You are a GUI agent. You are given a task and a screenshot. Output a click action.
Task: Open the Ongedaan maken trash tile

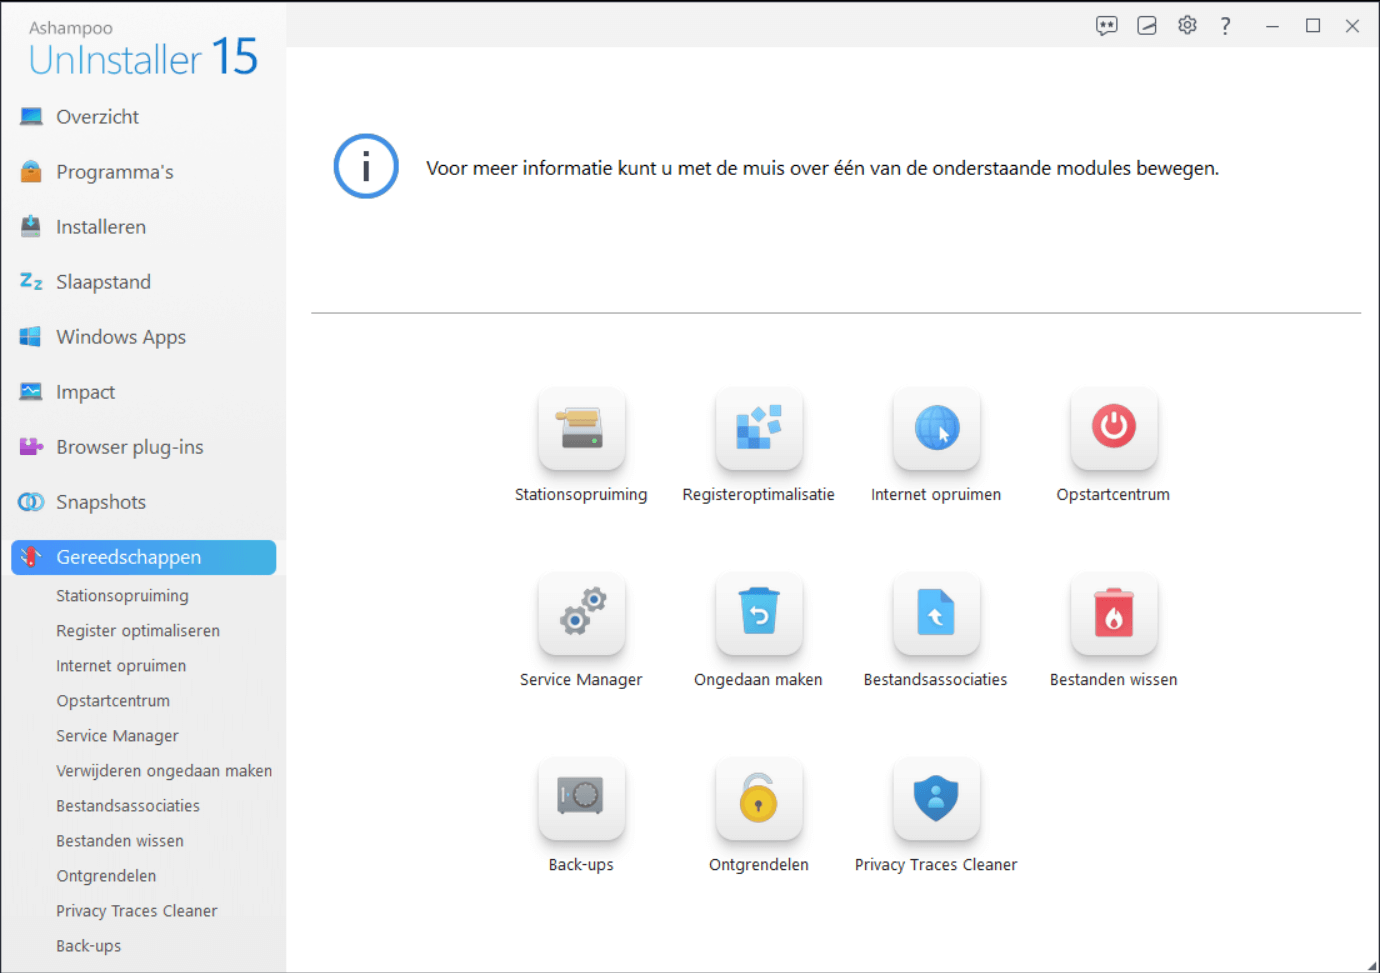pyautogui.click(x=759, y=613)
